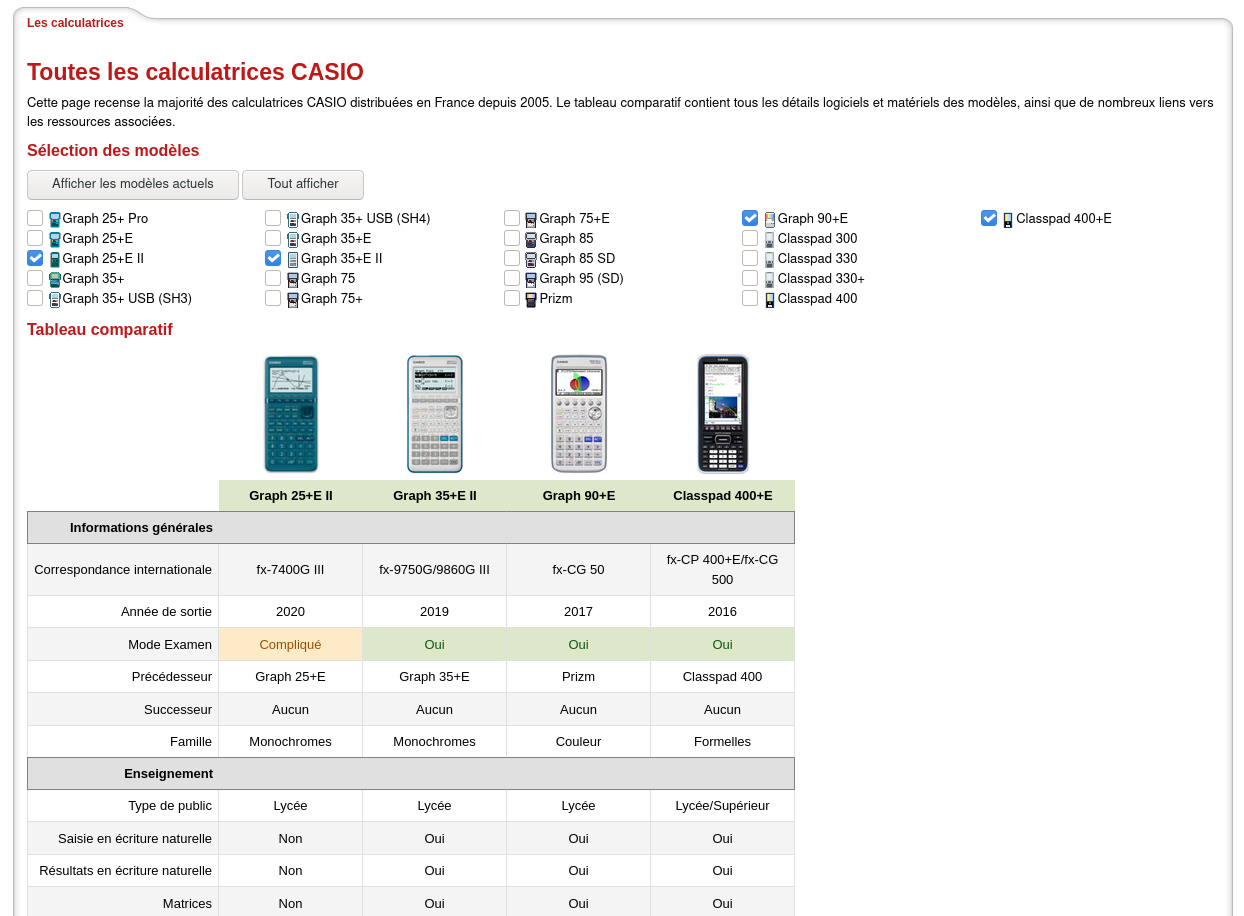
Task: Click the Prizm icon in the model list
Action: pos(531,299)
